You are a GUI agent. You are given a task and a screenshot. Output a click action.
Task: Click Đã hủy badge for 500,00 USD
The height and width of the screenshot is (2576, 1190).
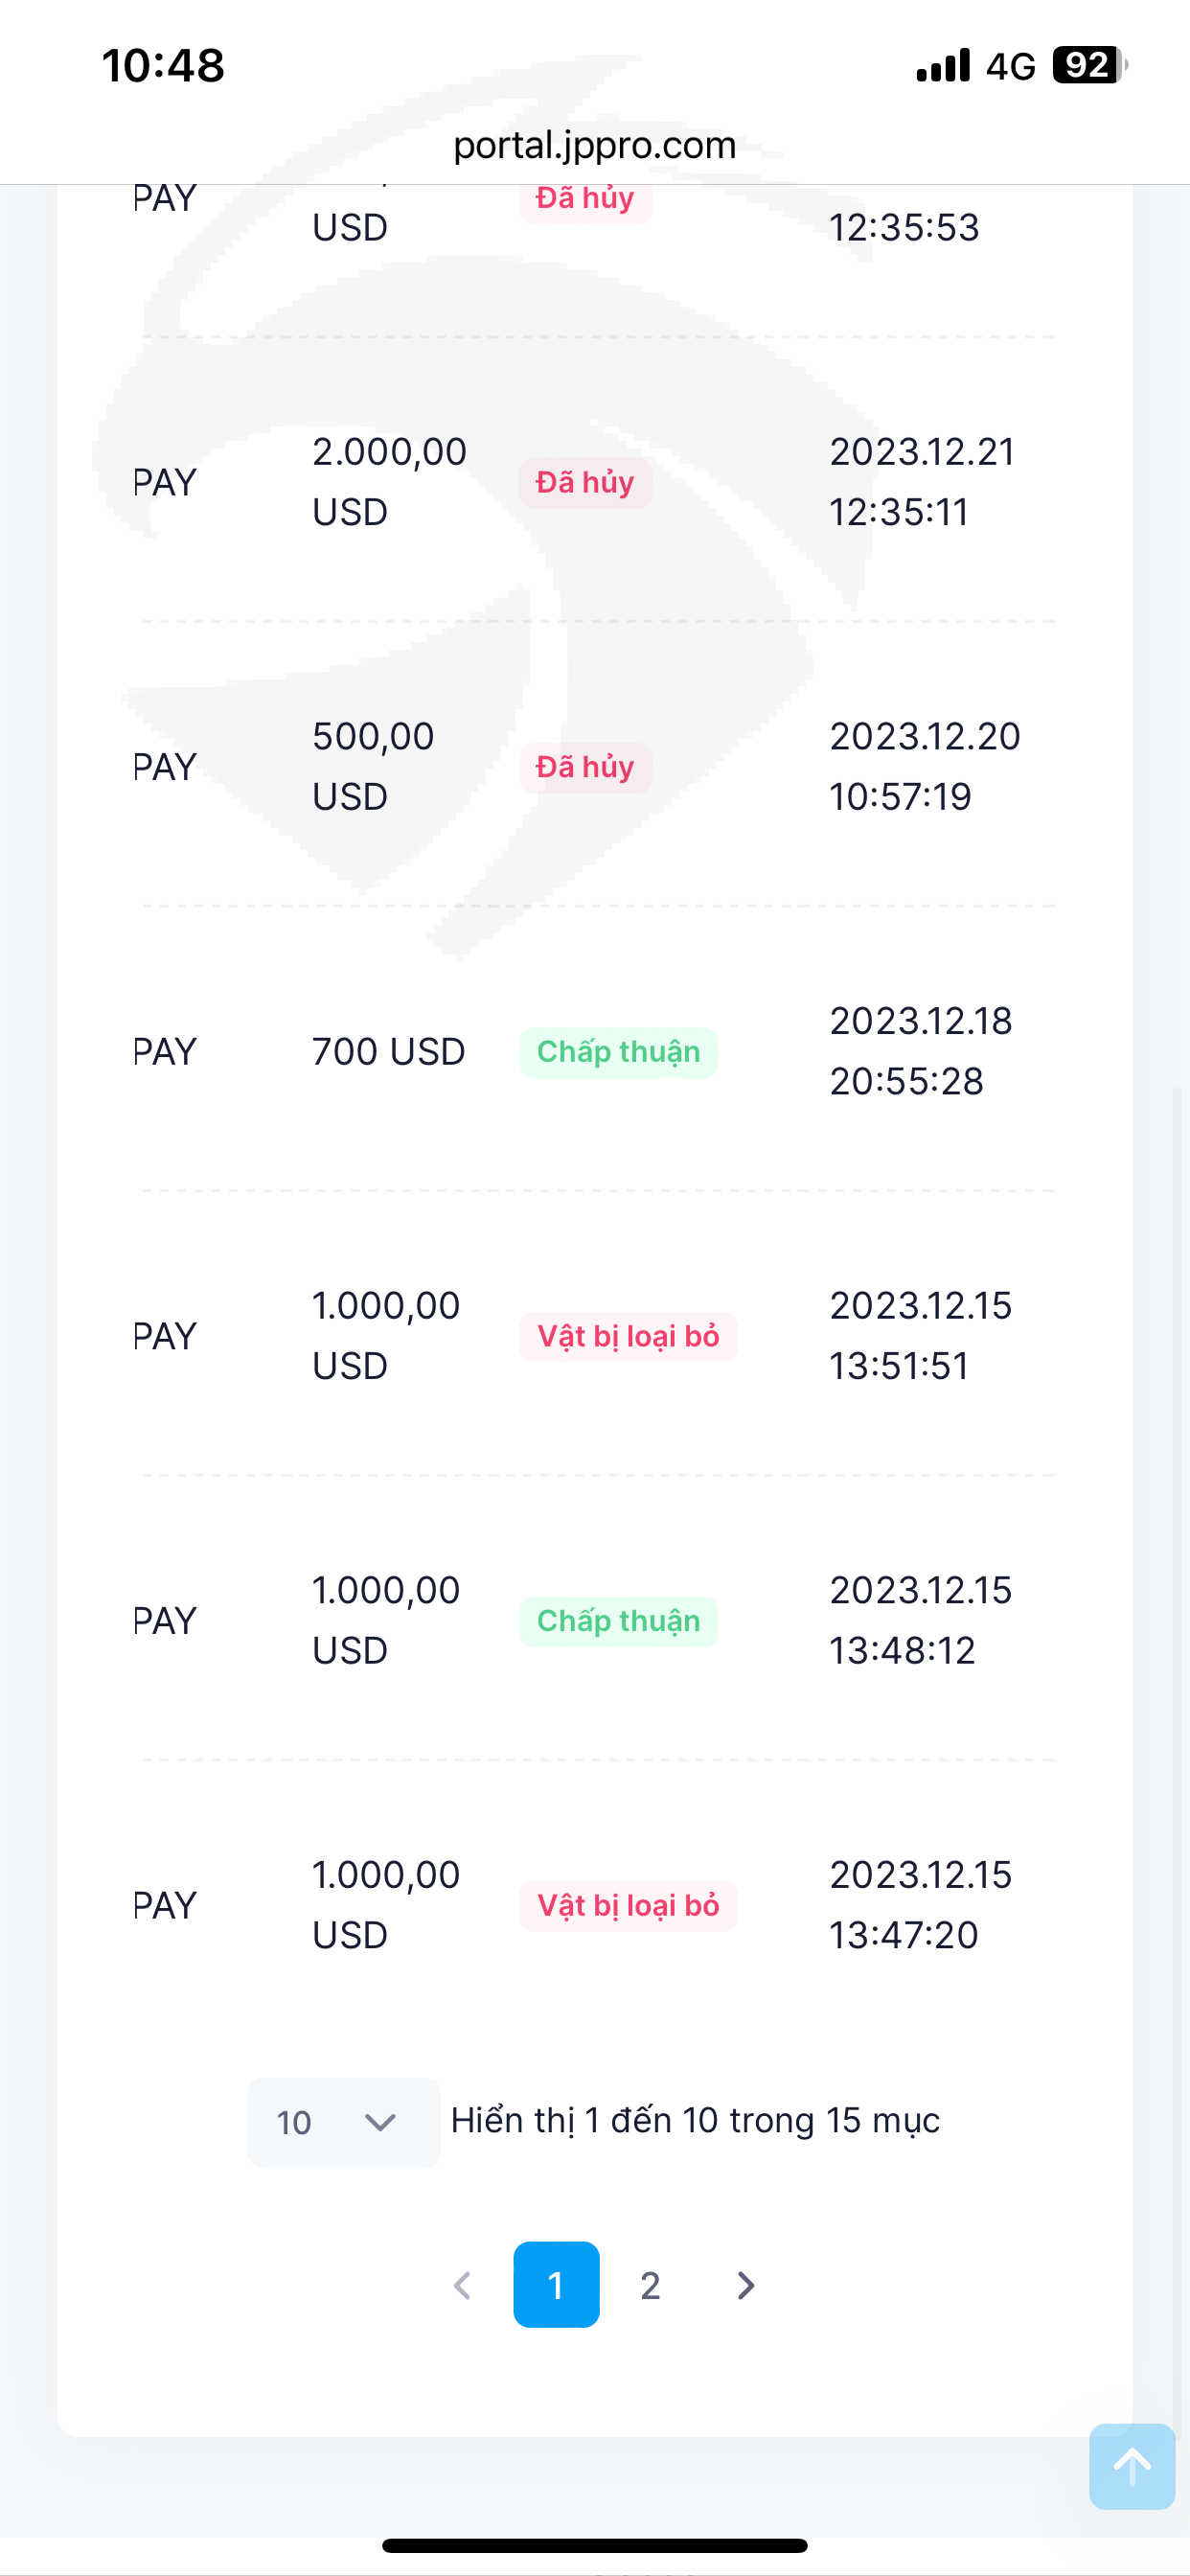coord(585,767)
